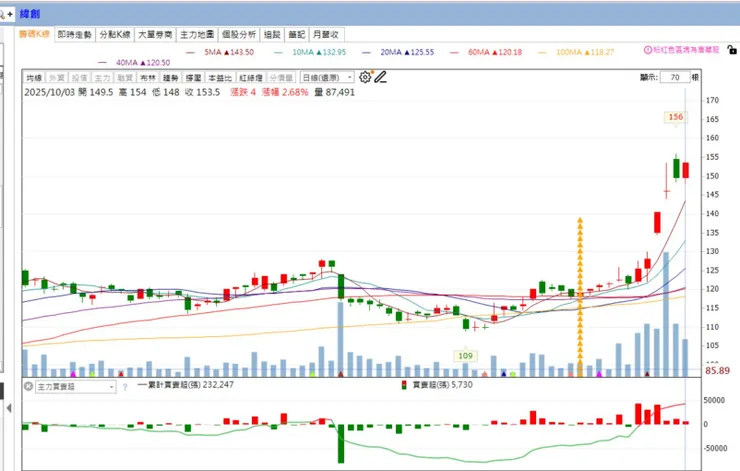740x471 pixels.
Task: Edit the 顯示 bar count field showing 70
Action: tap(675, 77)
